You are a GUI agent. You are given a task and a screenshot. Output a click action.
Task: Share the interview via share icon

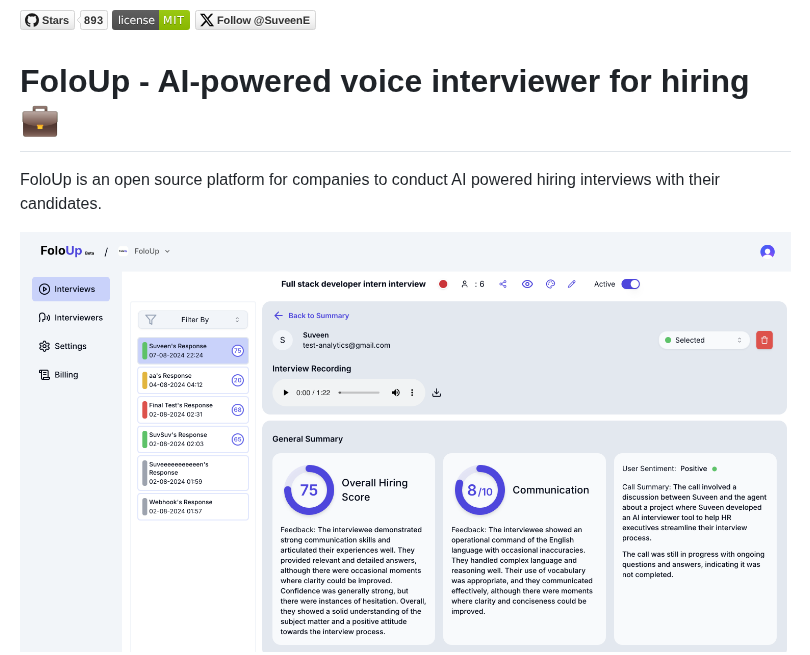[x=503, y=284]
